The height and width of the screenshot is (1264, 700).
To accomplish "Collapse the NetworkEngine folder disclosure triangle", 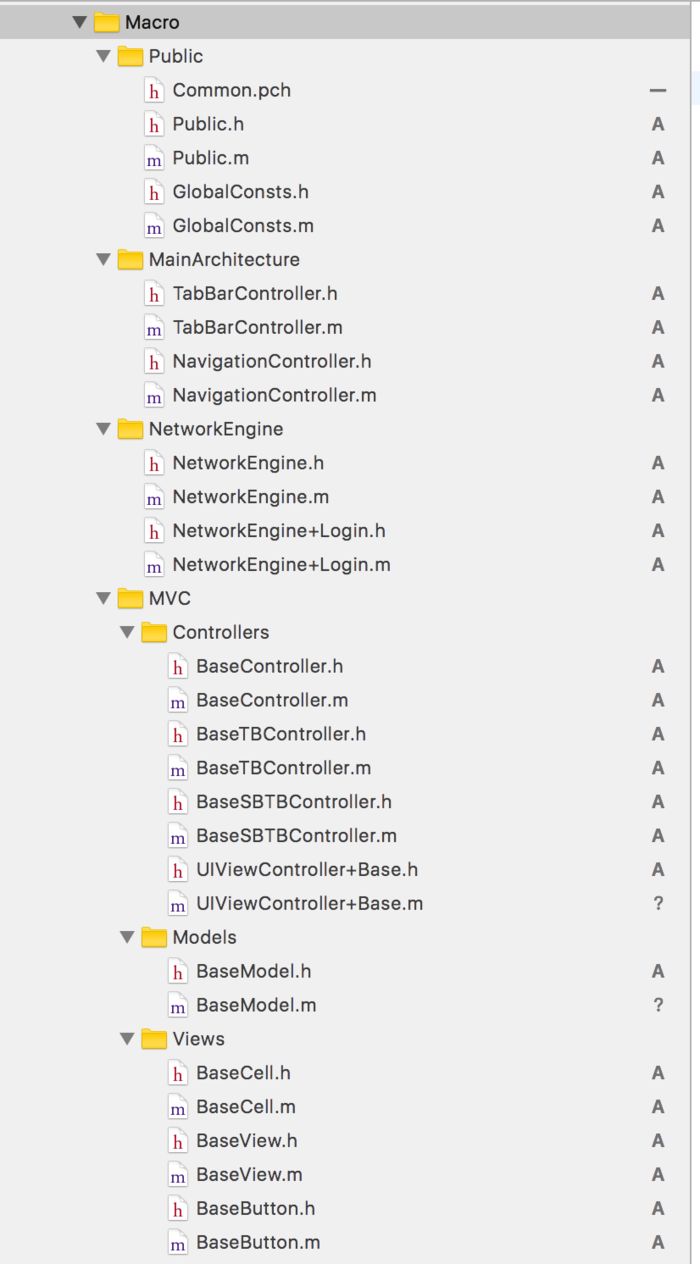I will pos(103,429).
